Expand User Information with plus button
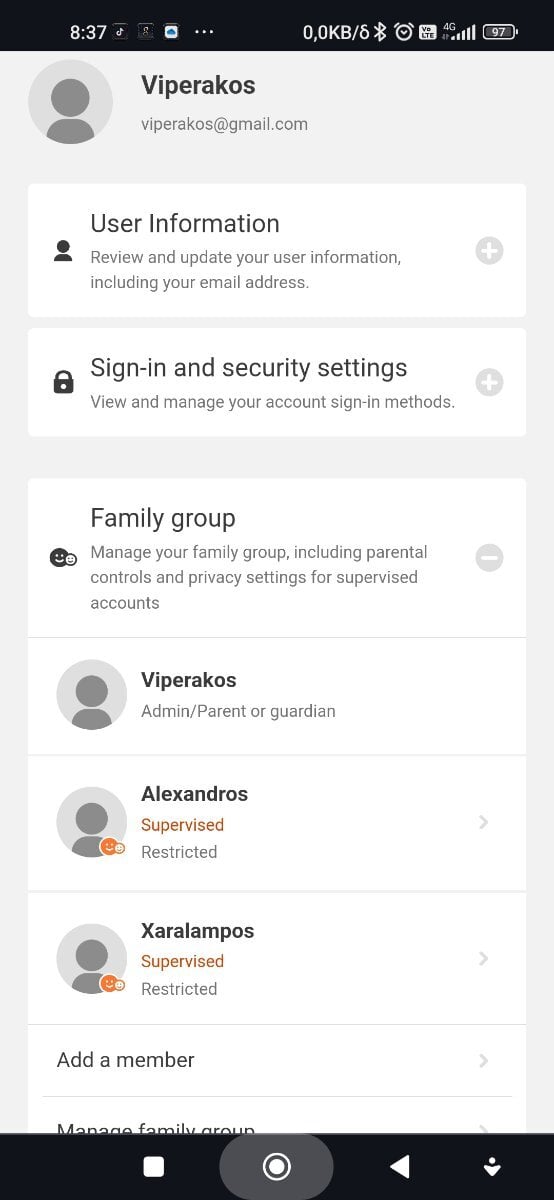Image resolution: width=554 pixels, height=1200 pixels. (489, 251)
